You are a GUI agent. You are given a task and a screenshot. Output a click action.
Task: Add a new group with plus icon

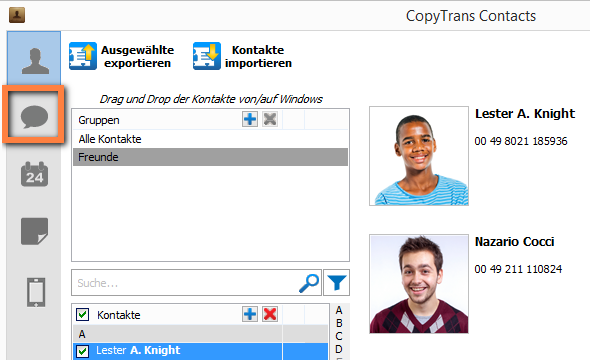(x=250, y=120)
